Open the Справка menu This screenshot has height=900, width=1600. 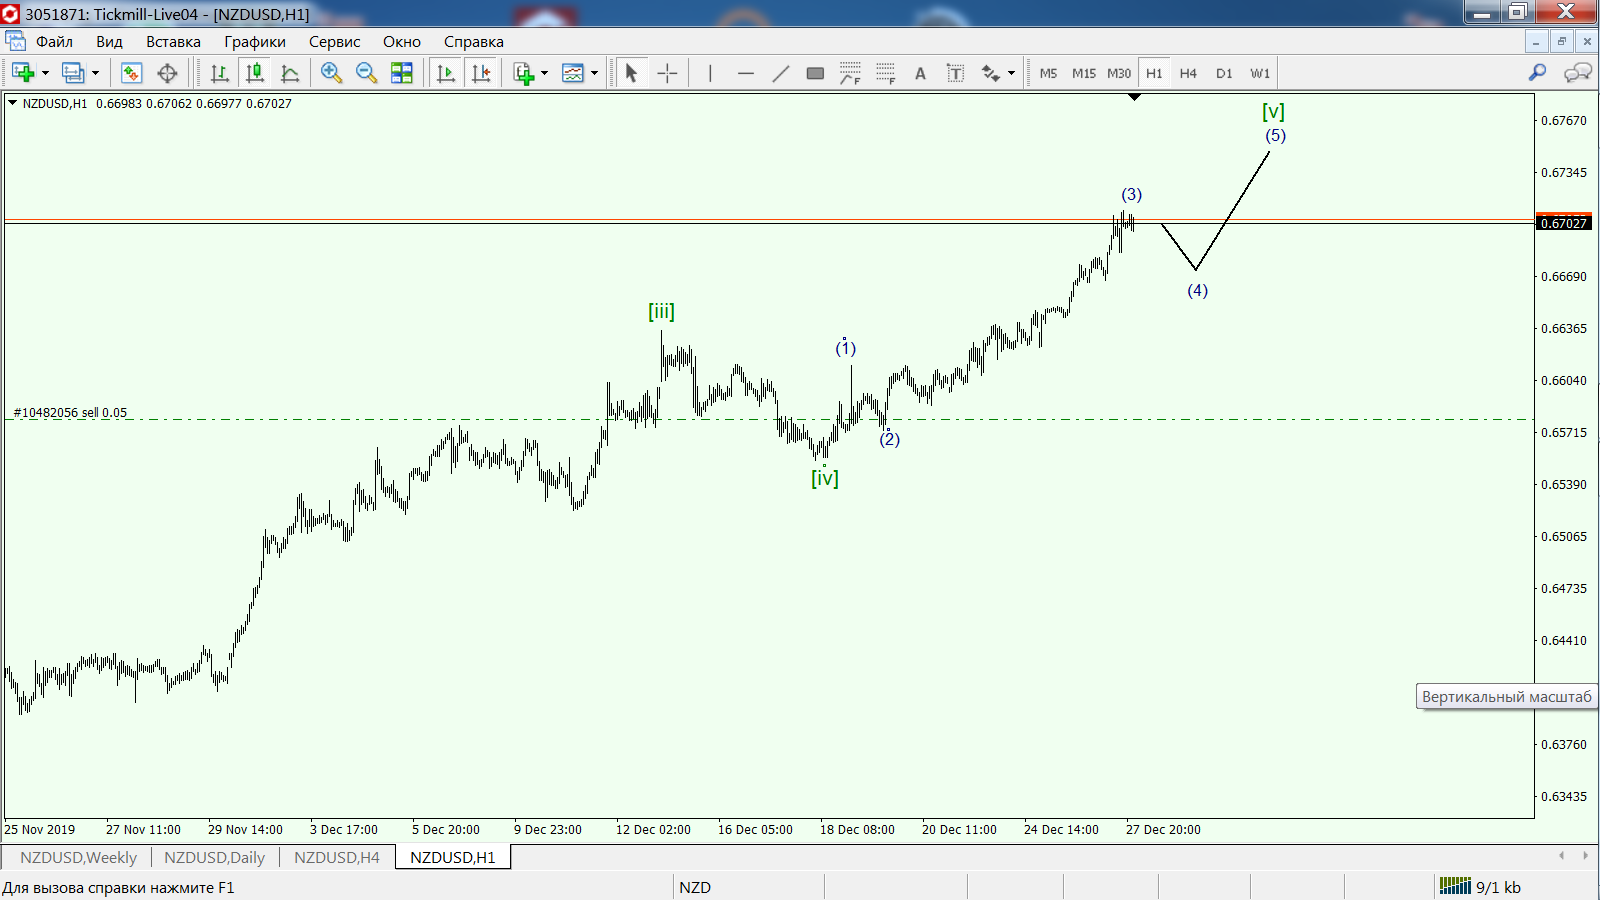pos(474,41)
